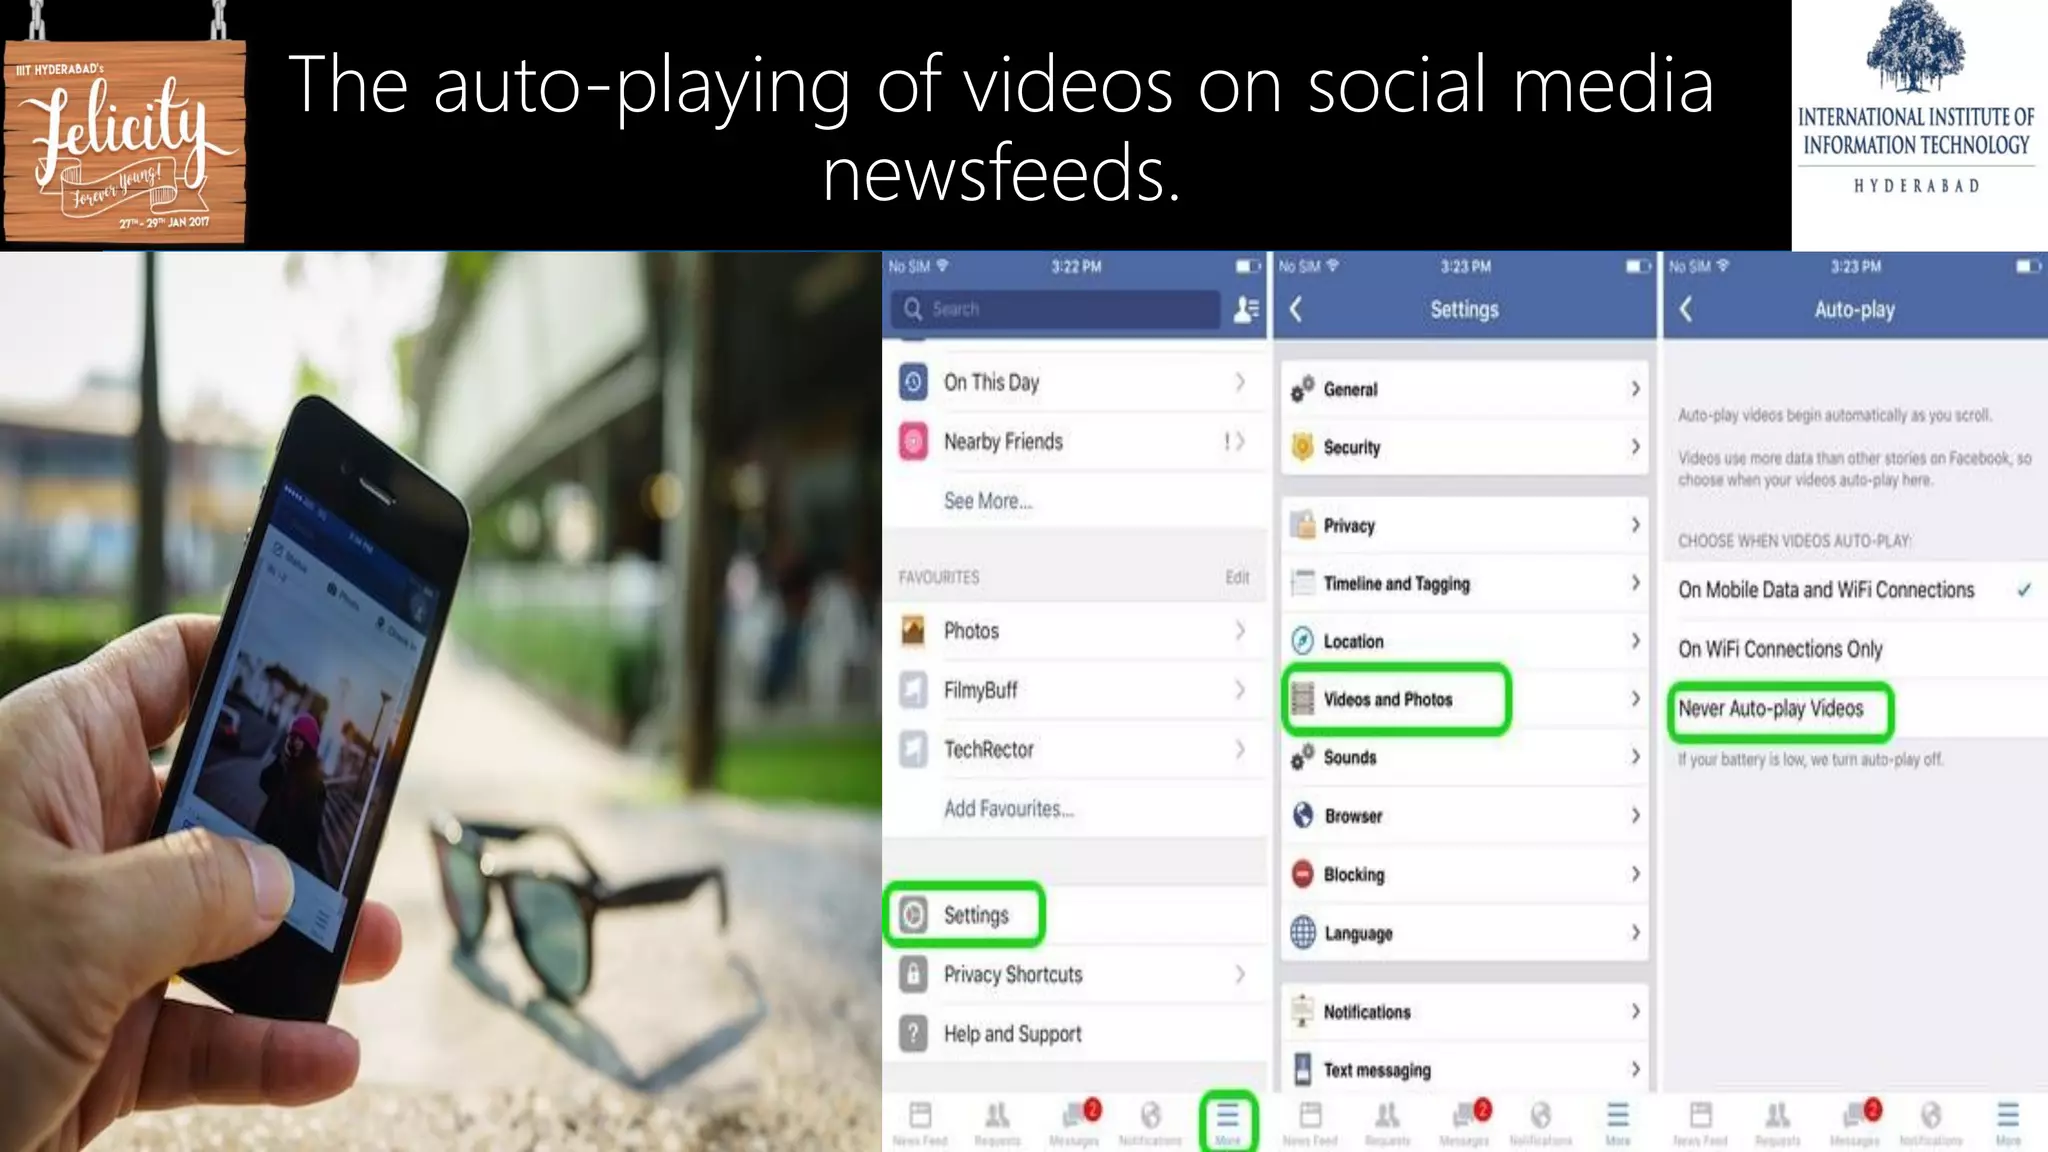
Task: Open FilmyBuff row chevron
Action: point(1240,690)
